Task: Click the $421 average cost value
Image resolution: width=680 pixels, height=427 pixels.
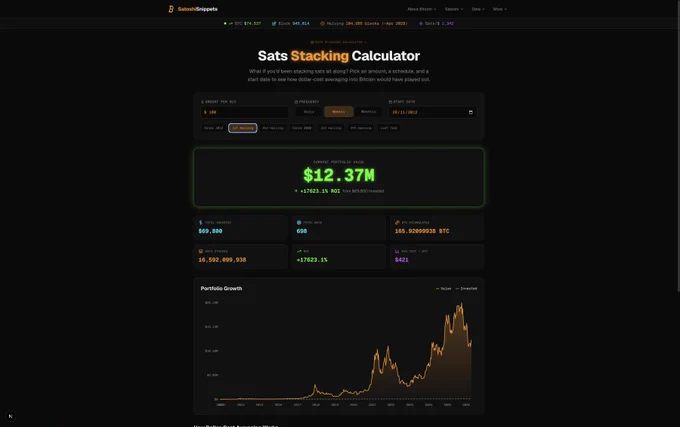Action: point(402,260)
